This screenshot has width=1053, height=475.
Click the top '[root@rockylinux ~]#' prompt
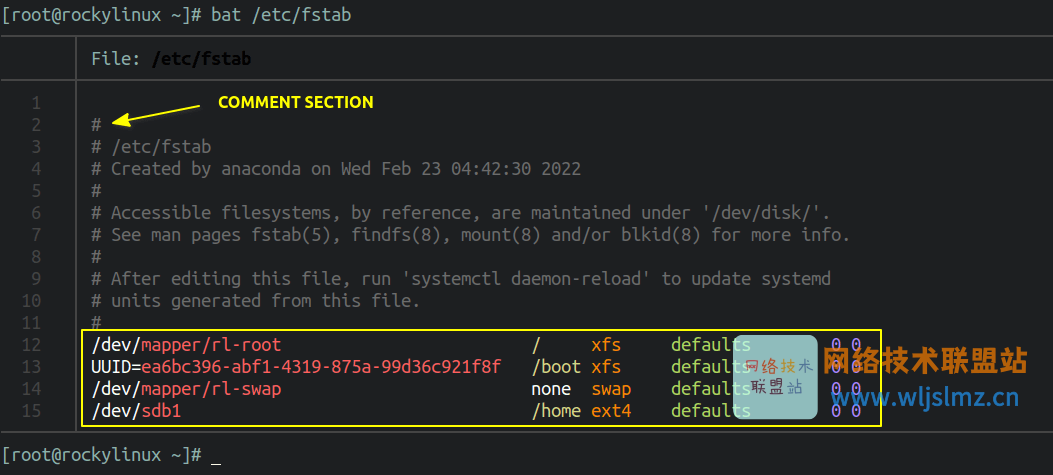click(102, 15)
